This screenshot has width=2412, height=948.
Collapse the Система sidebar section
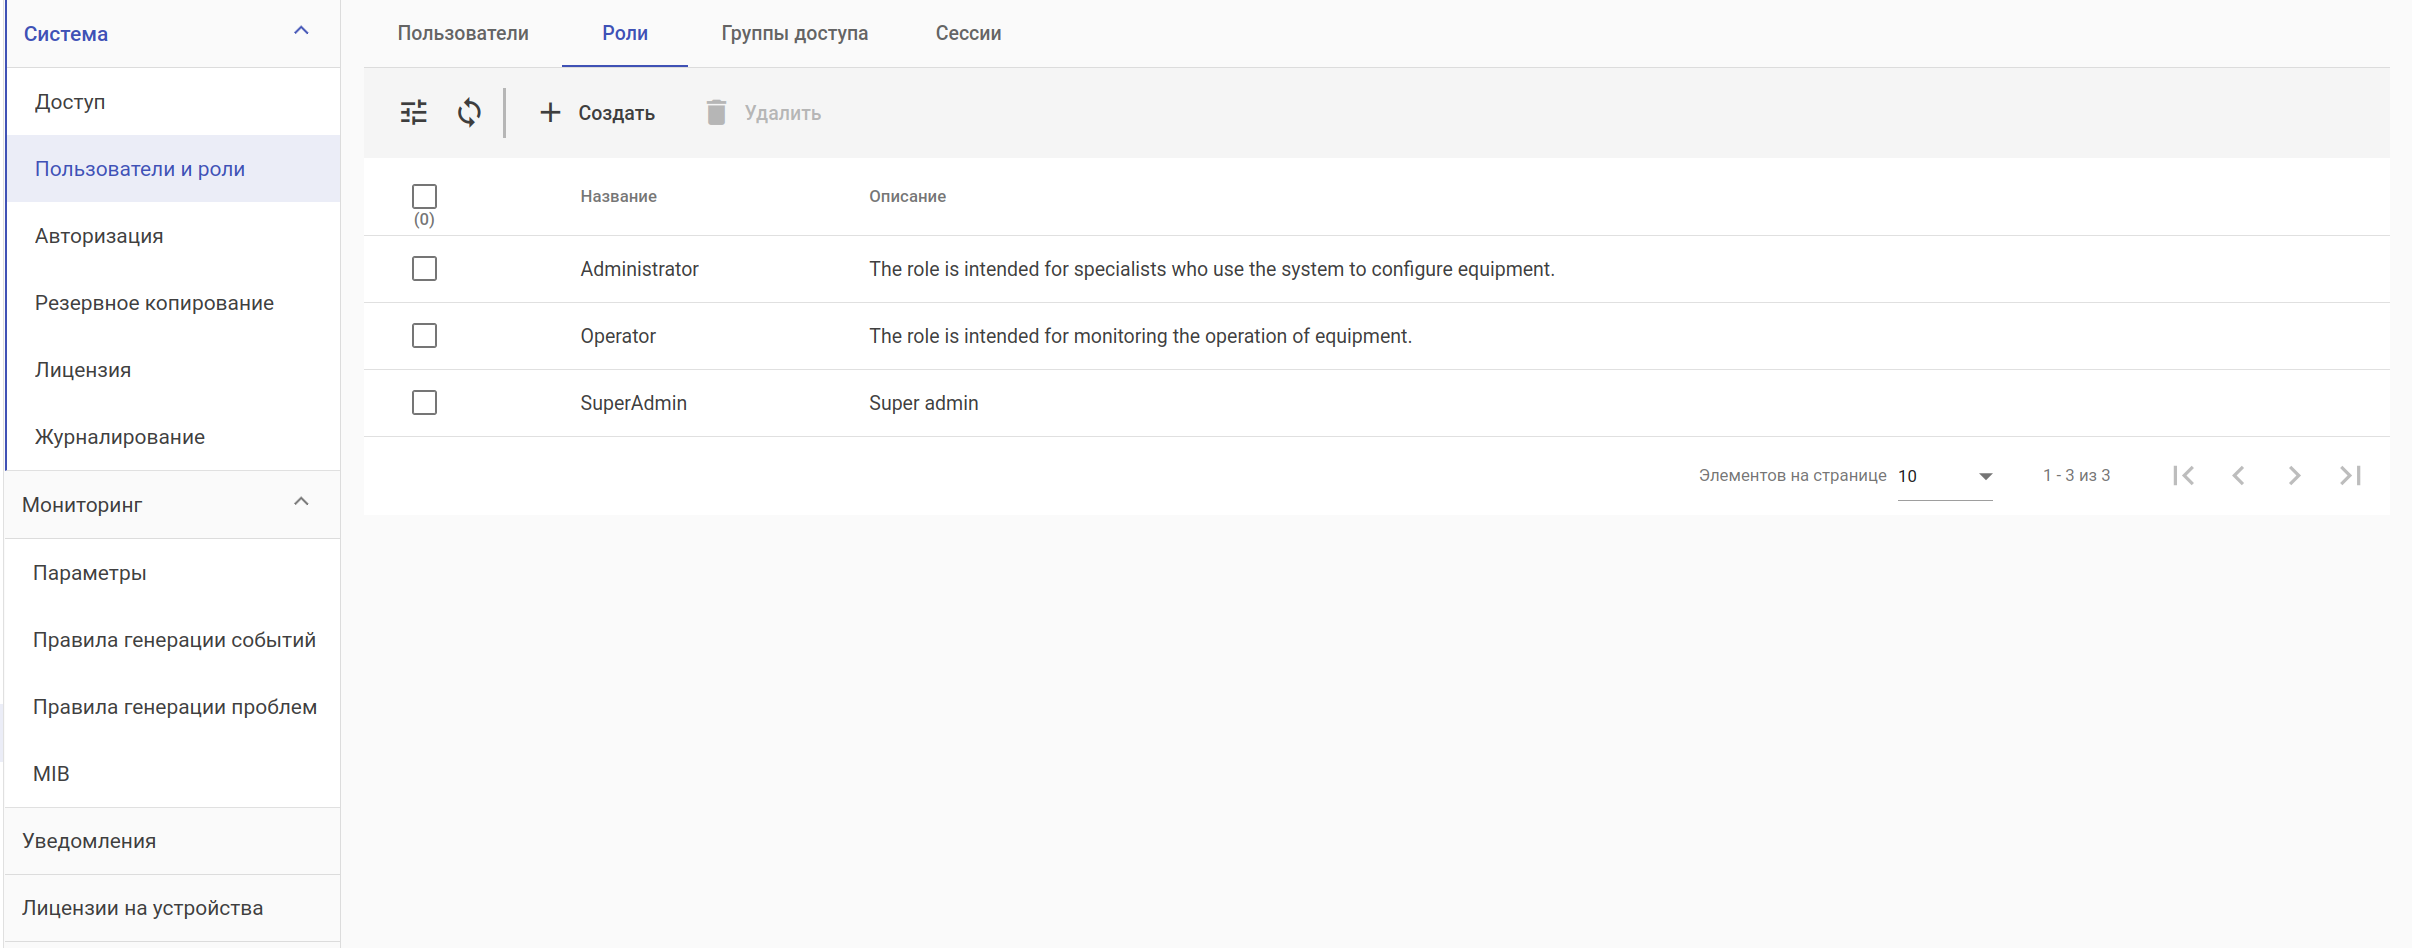click(301, 32)
